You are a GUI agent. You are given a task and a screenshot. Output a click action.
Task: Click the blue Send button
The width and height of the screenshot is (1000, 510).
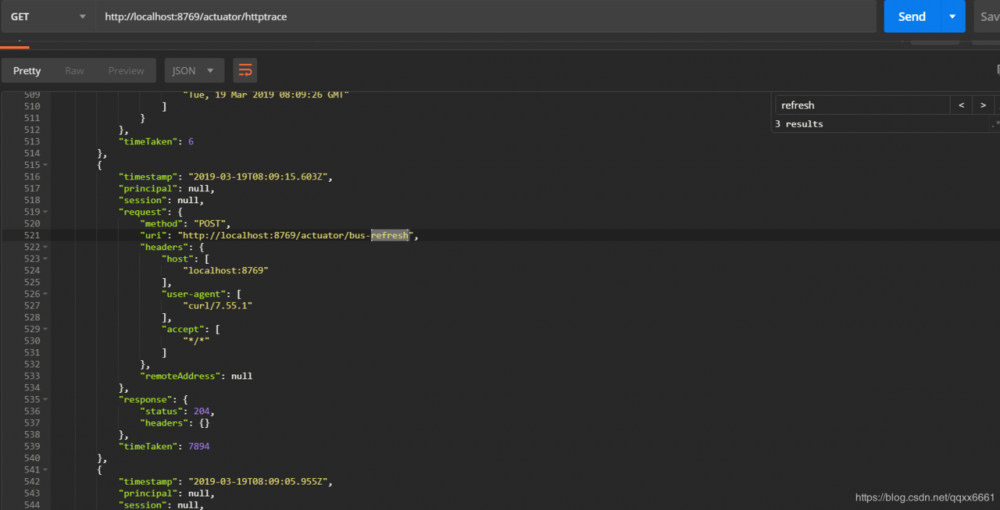911,16
